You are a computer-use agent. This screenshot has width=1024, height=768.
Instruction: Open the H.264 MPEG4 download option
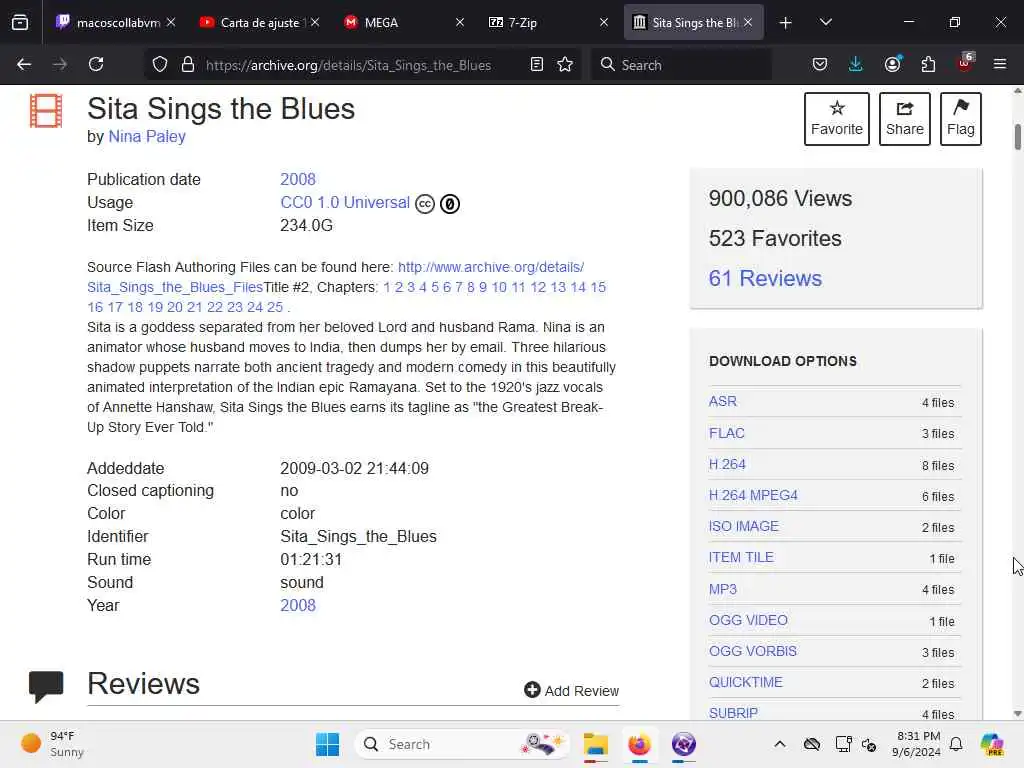coord(753,495)
